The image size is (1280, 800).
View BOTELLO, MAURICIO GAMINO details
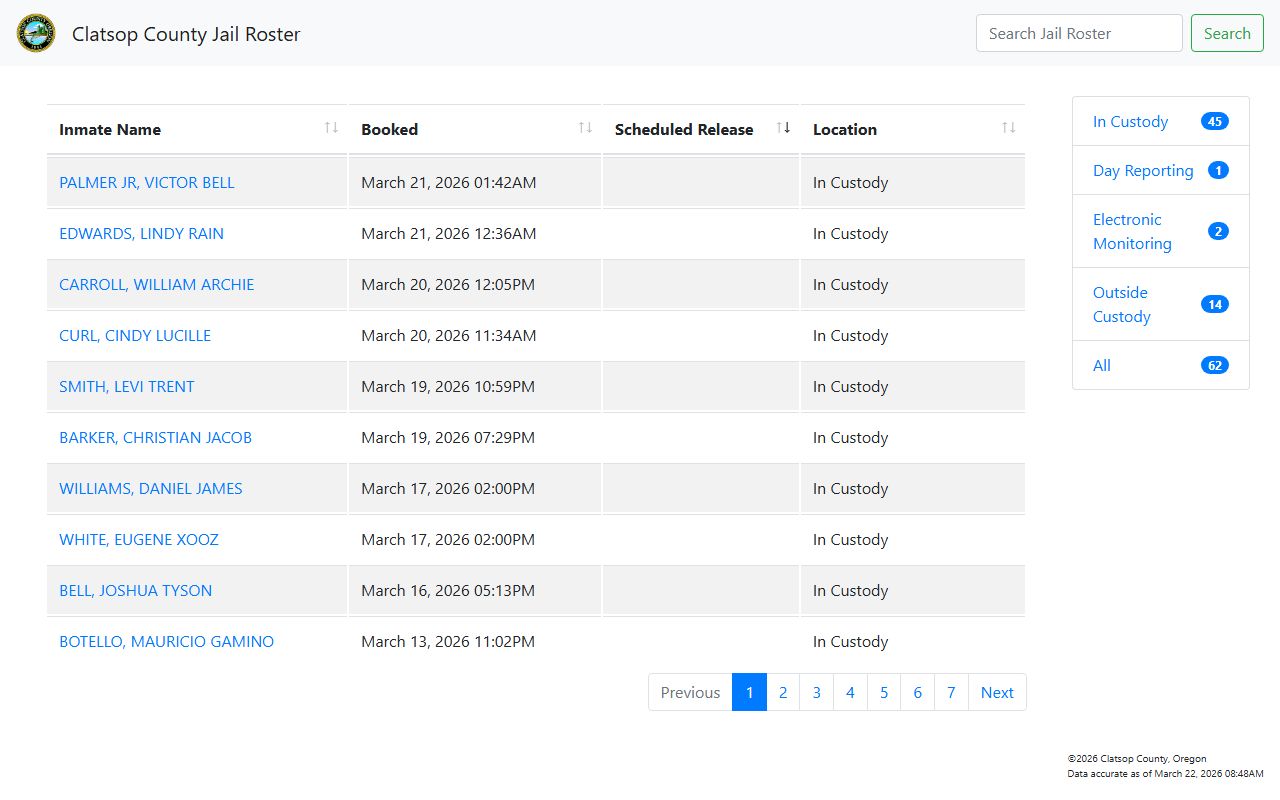[166, 642]
